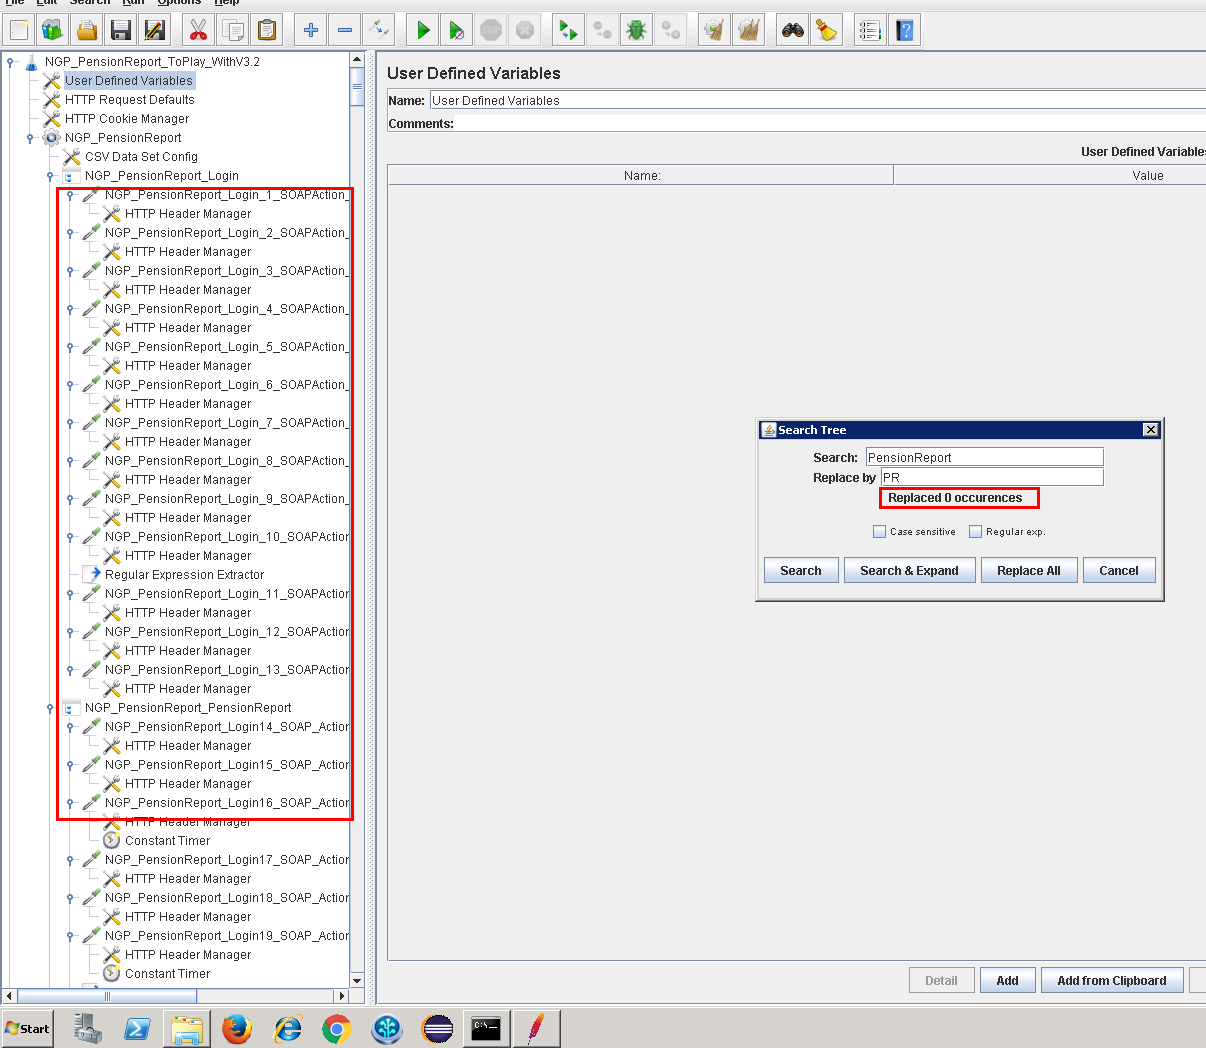Expand all tree nodes using the plus icon
Screen dimensions: 1206x1048
click(x=310, y=29)
